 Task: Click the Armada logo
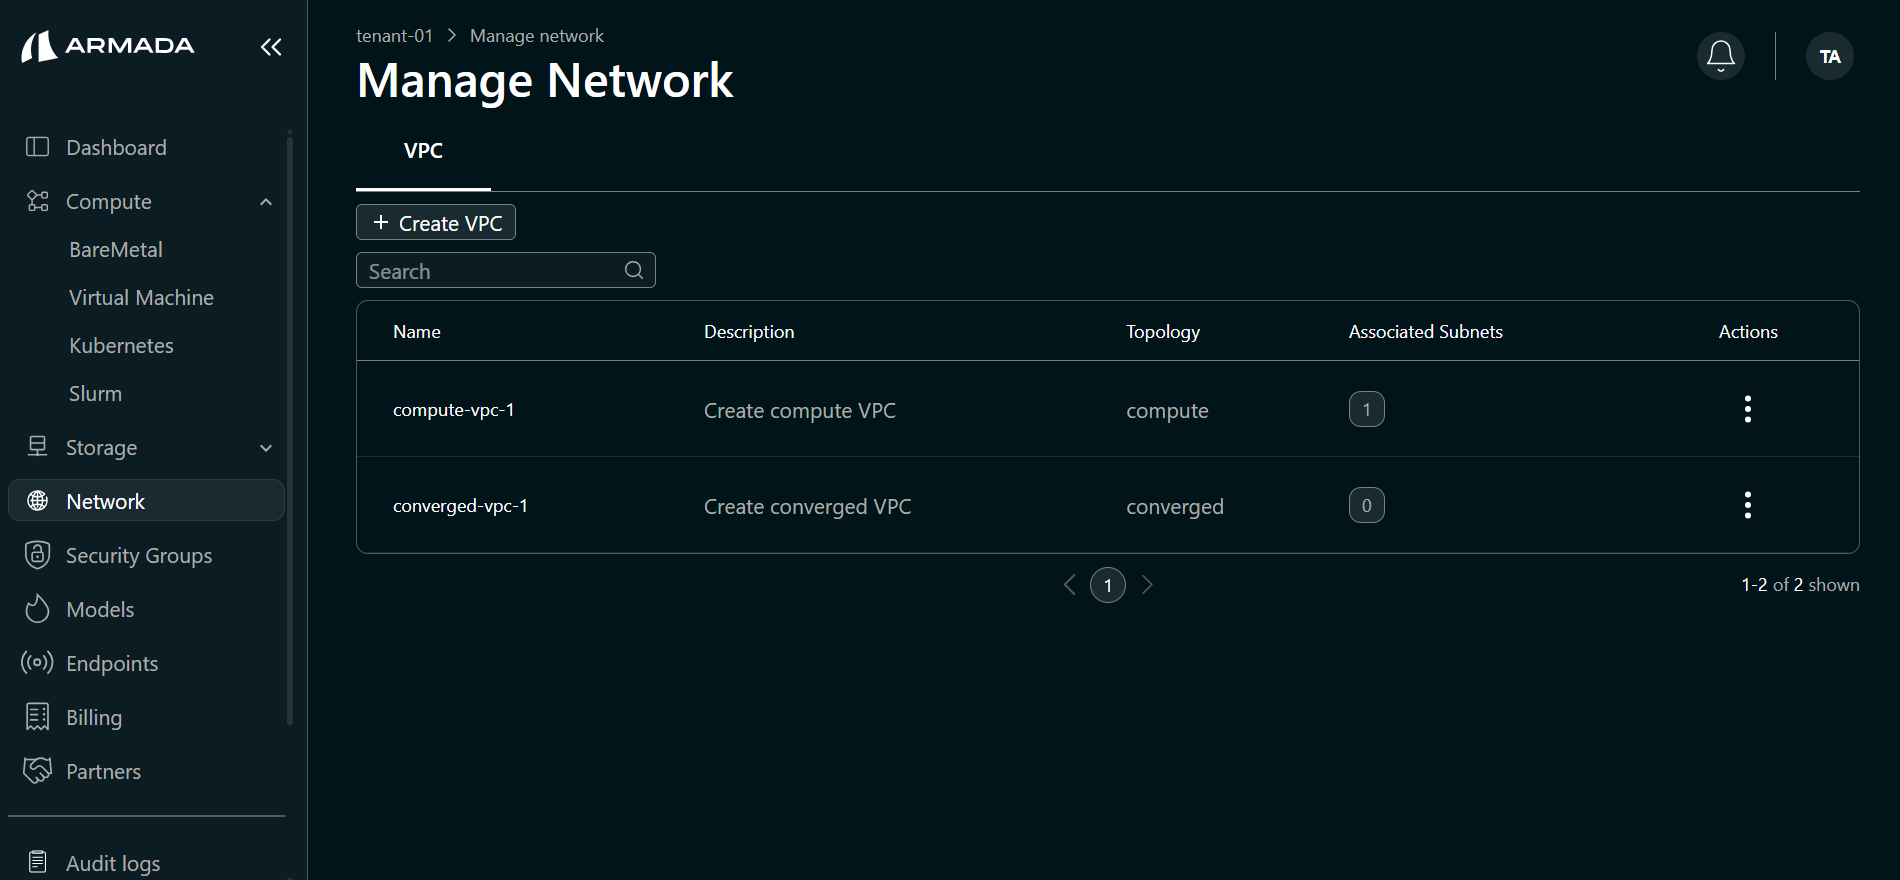point(108,46)
